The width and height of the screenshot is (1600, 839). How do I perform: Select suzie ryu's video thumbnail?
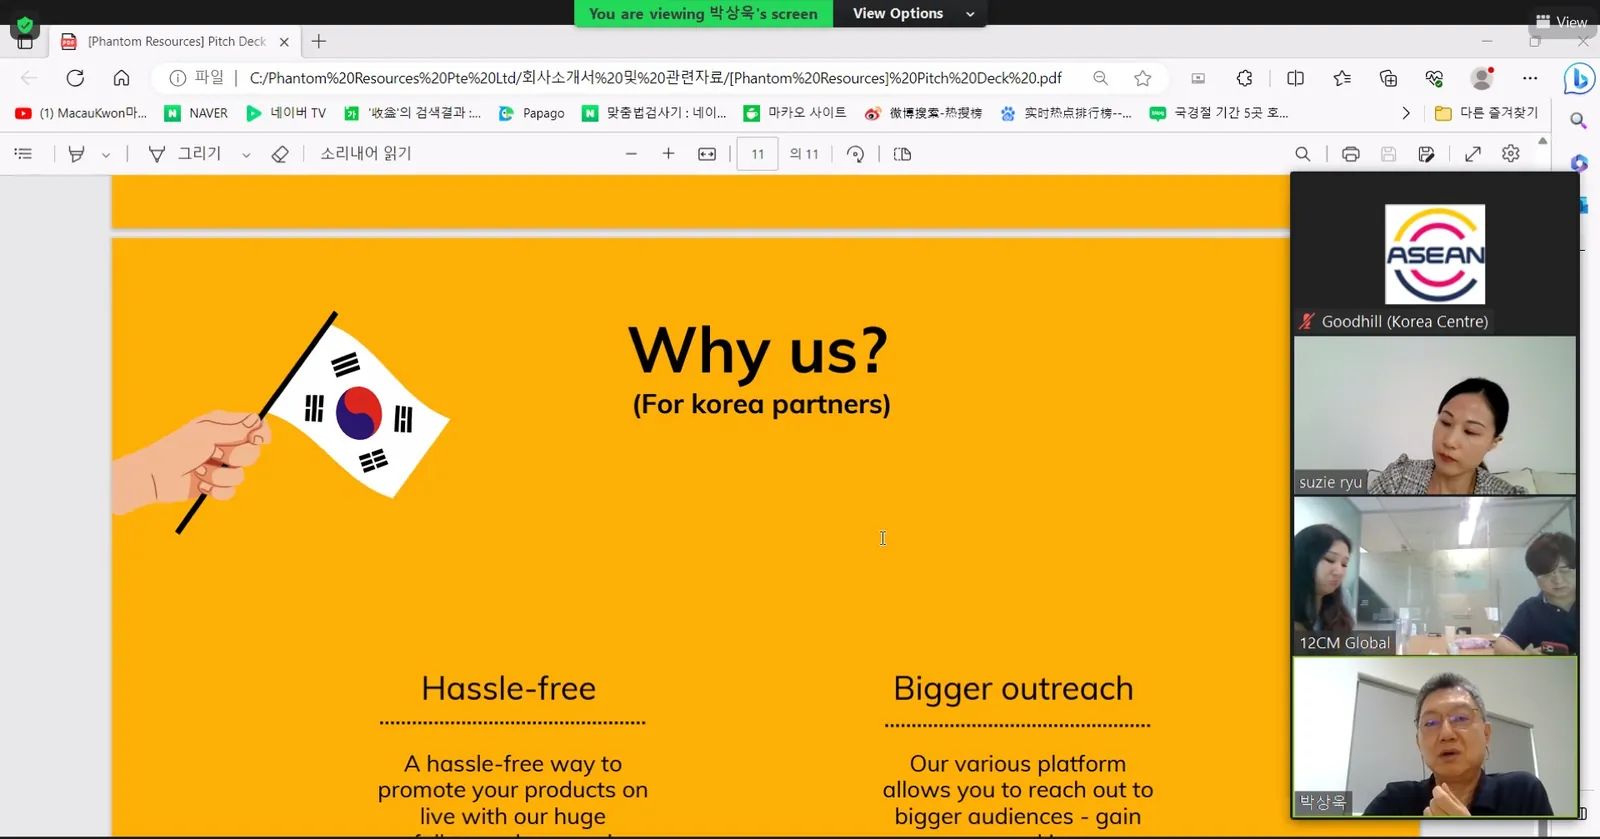(1435, 415)
